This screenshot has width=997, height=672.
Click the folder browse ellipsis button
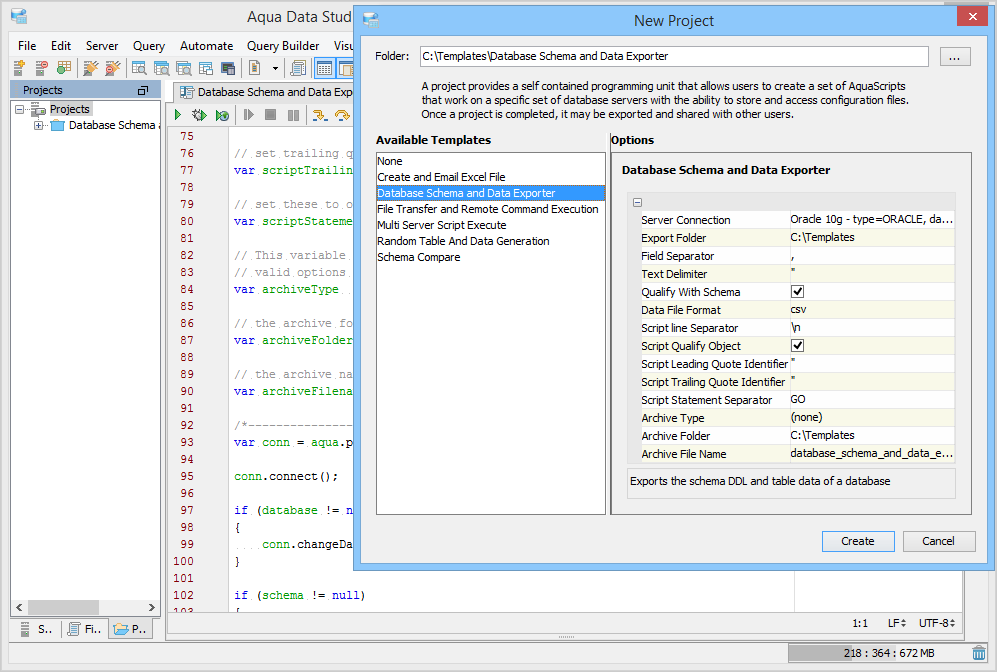[954, 57]
